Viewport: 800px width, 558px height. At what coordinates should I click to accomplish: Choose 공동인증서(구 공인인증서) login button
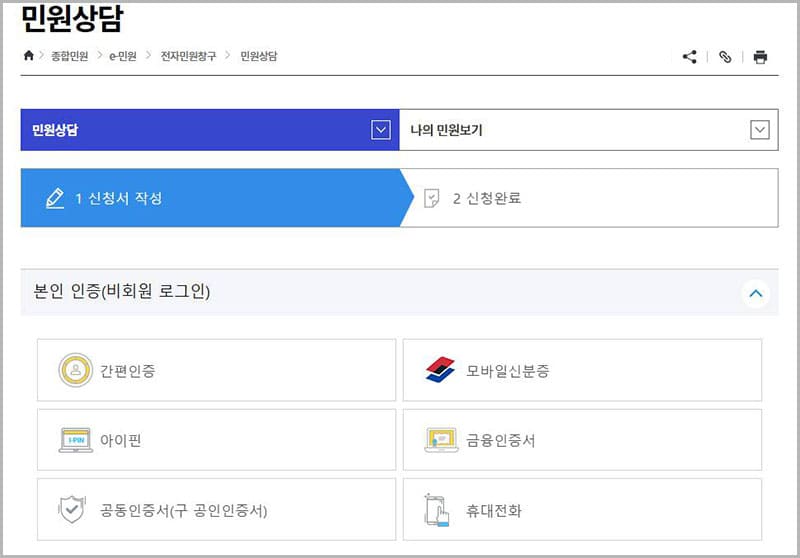coord(217,509)
